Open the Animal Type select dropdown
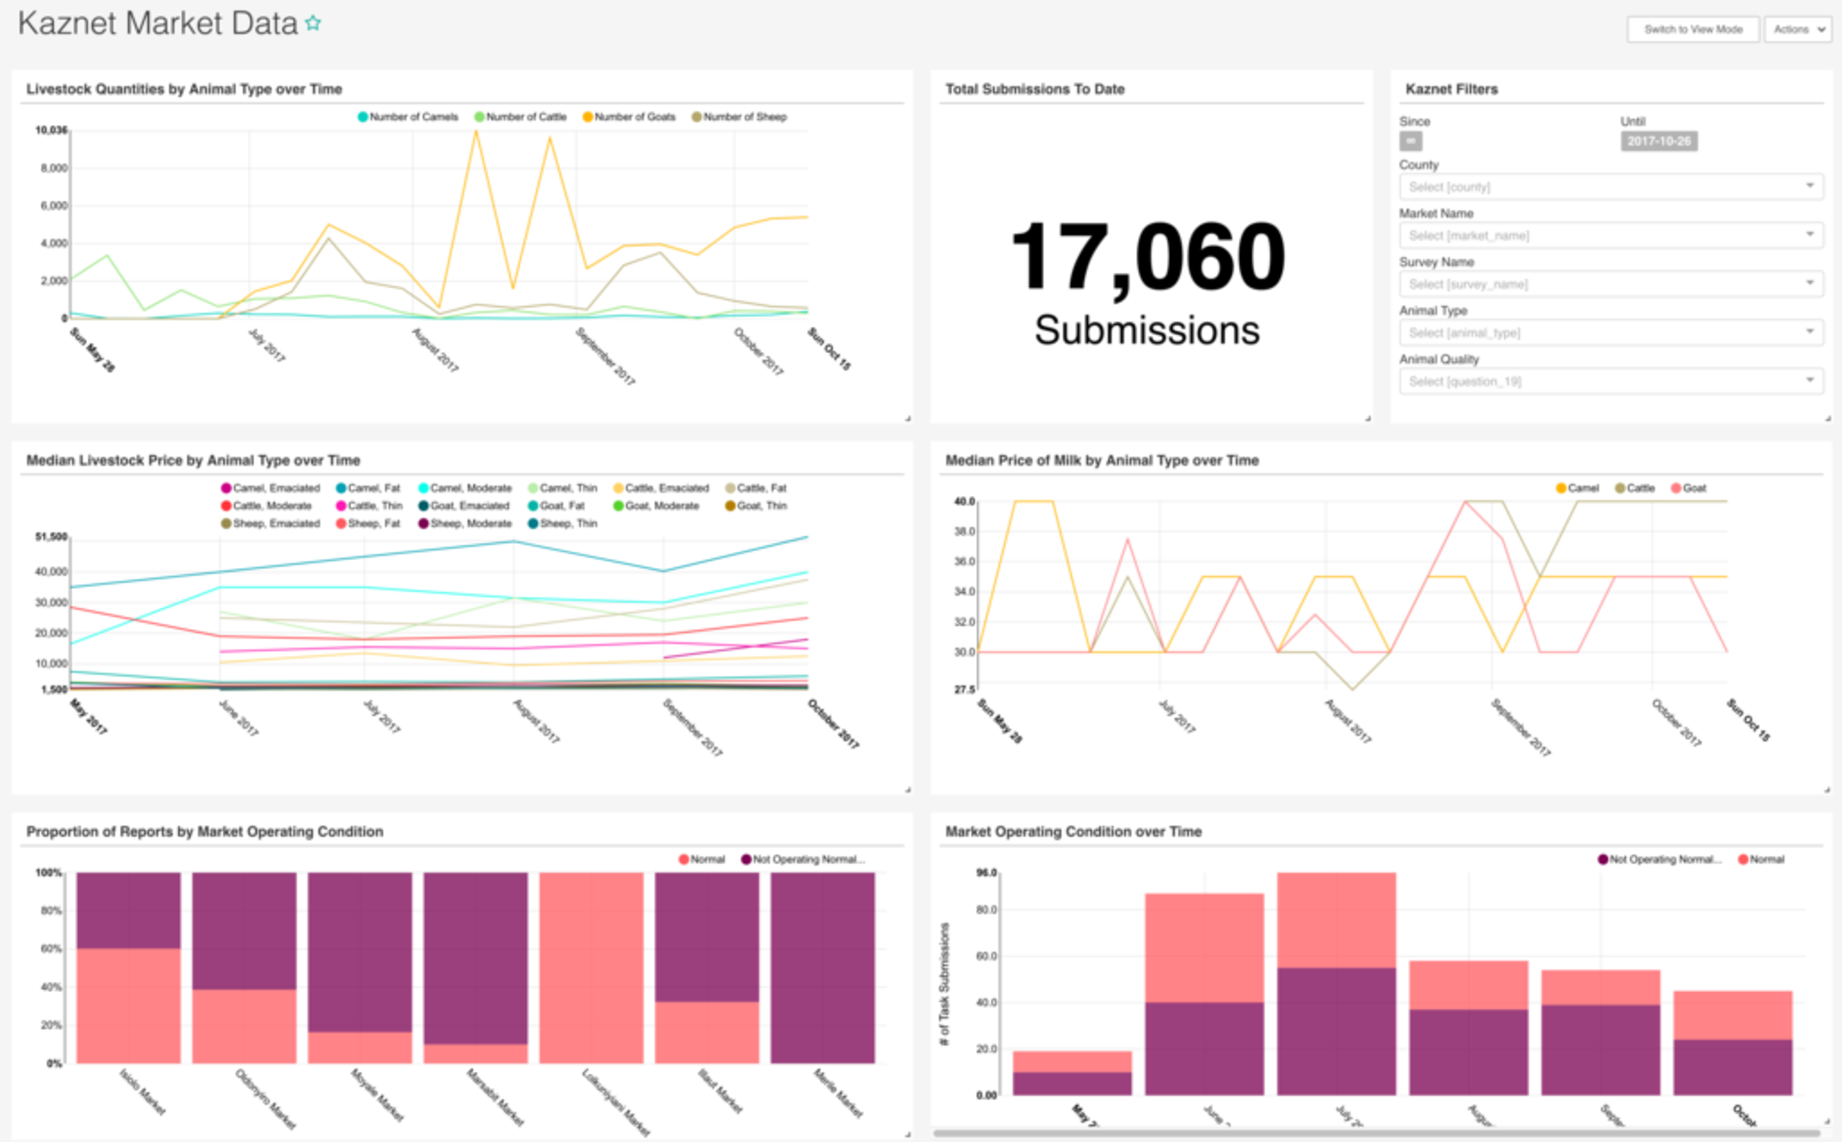The width and height of the screenshot is (1842, 1142). pyautogui.click(x=1610, y=332)
